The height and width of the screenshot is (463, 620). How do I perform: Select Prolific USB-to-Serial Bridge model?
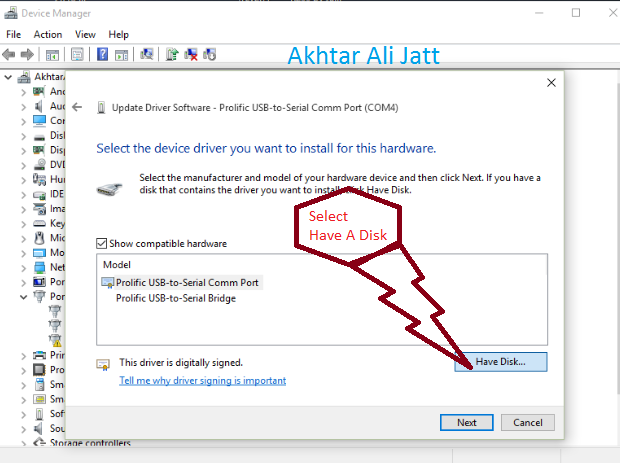click(176, 298)
